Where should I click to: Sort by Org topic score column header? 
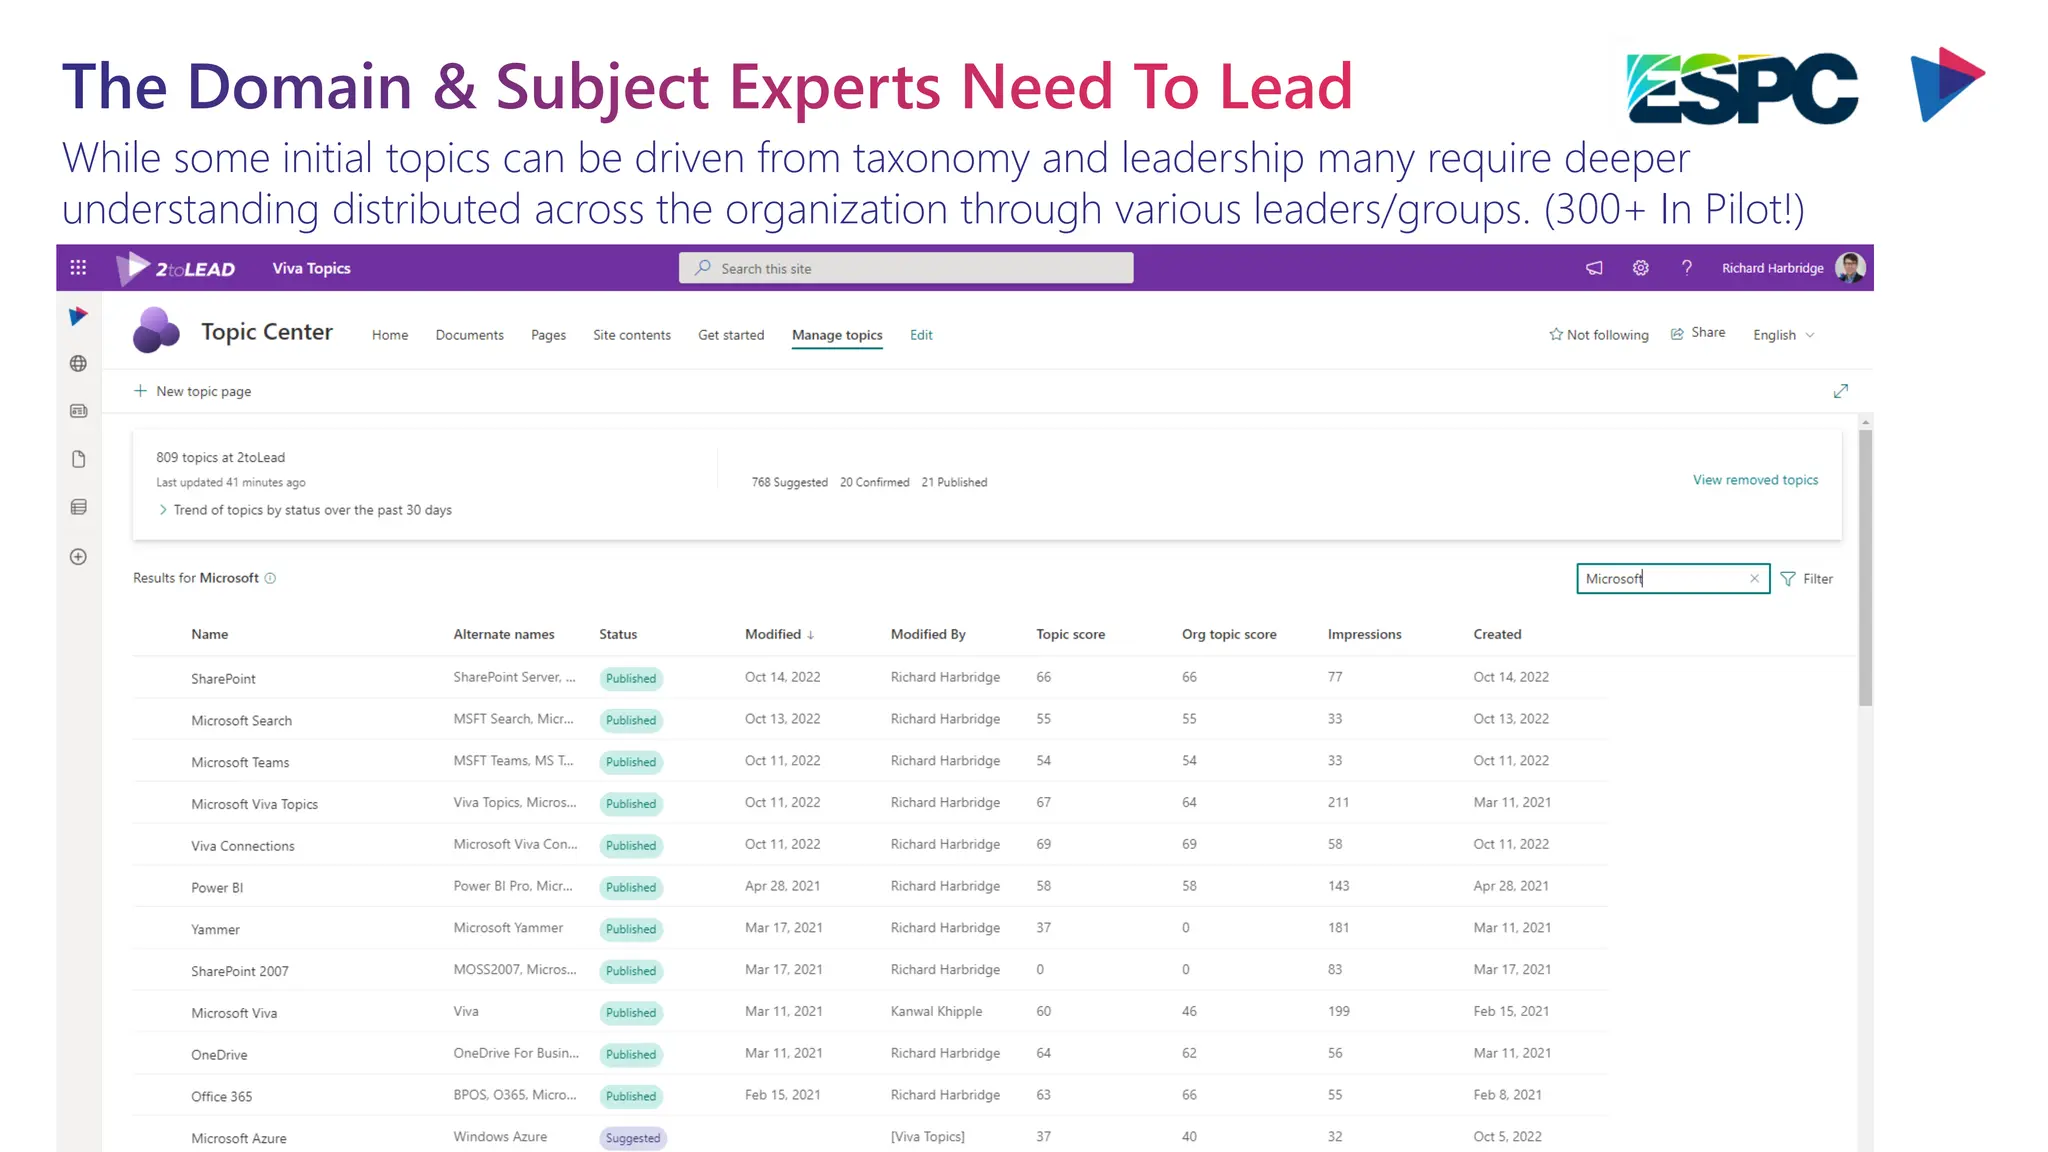tap(1229, 634)
